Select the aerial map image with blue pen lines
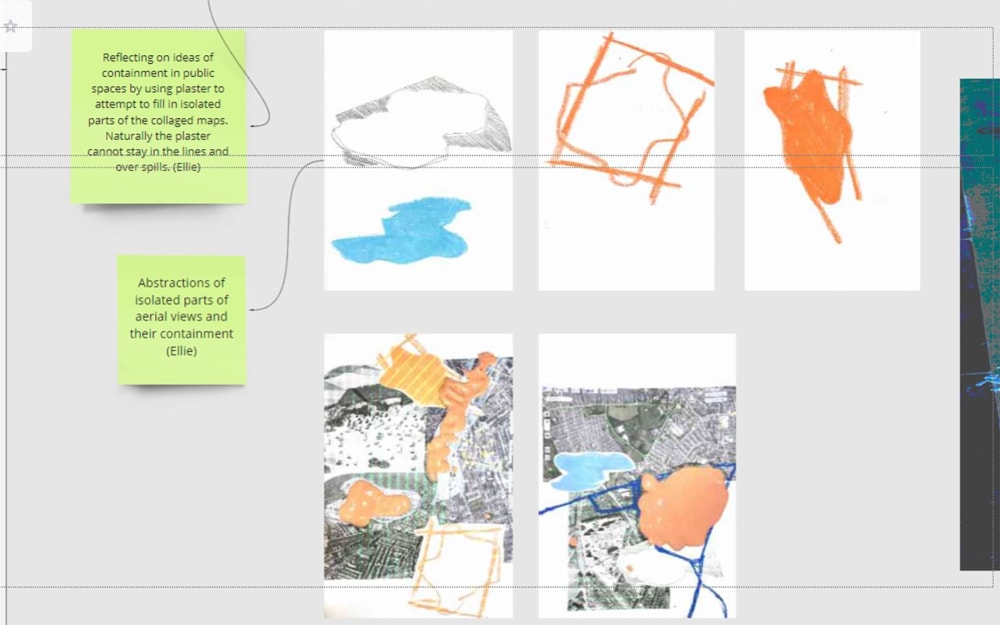The image size is (1000, 625). (x=637, y=476)
